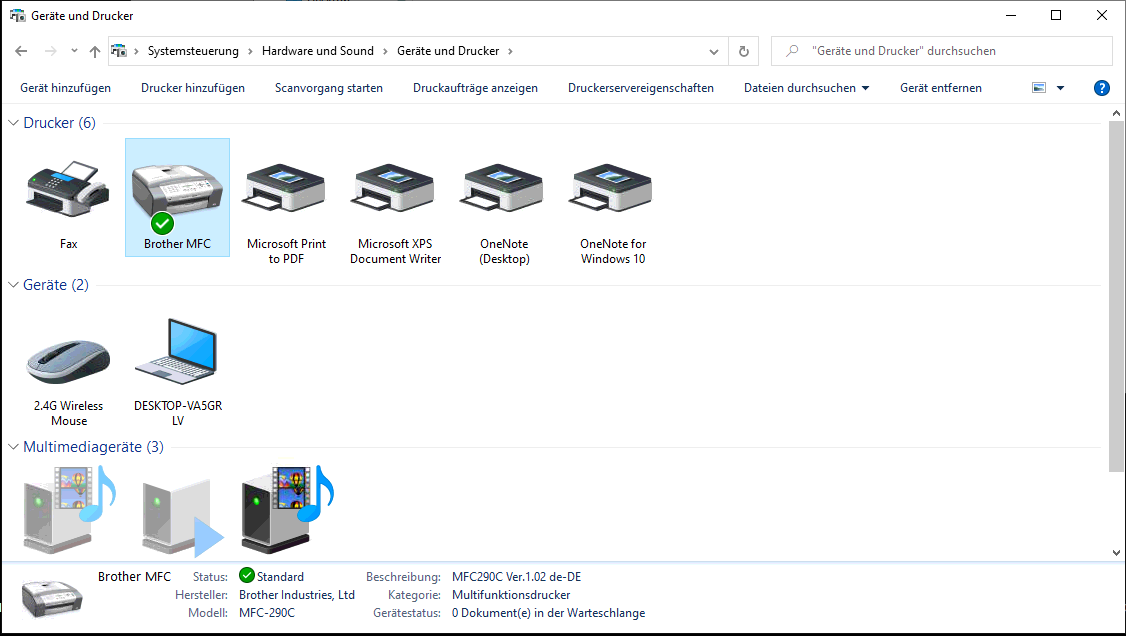This screenshot has height=636, width=1126.
Task: Click the scrollbar down arrow
Action: point(1115,553)
